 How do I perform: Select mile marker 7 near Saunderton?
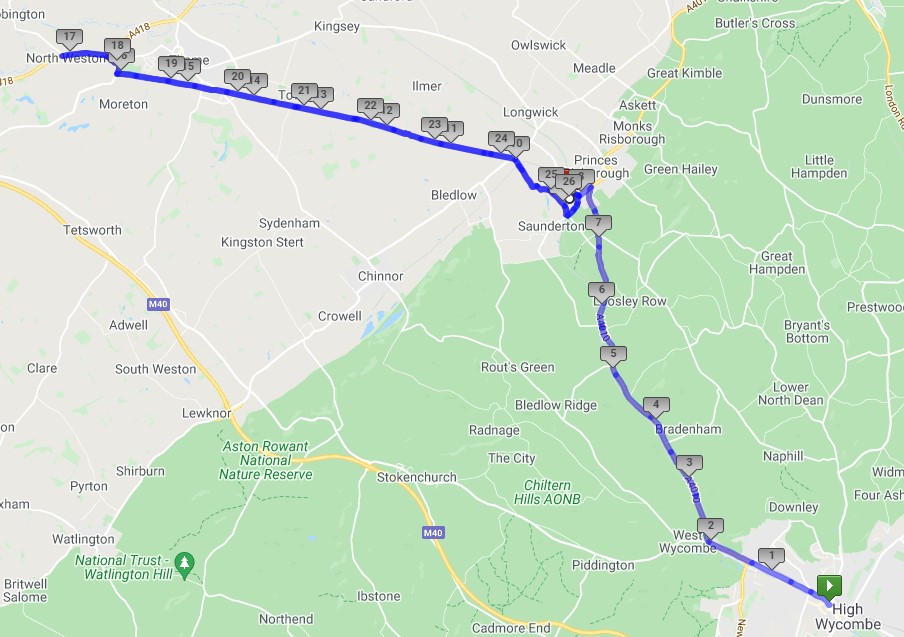tap(598, 224)
